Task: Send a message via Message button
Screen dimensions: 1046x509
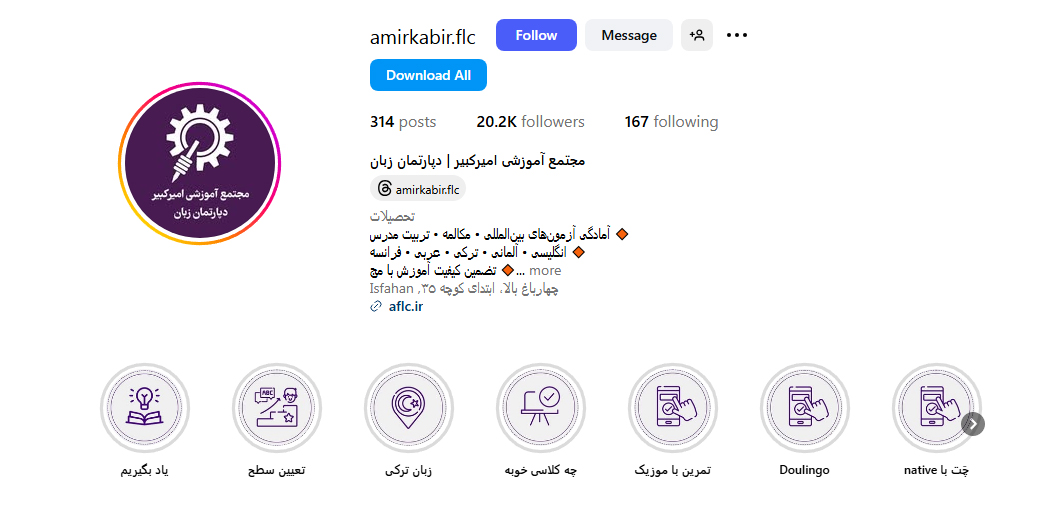Action: (629, 35)
